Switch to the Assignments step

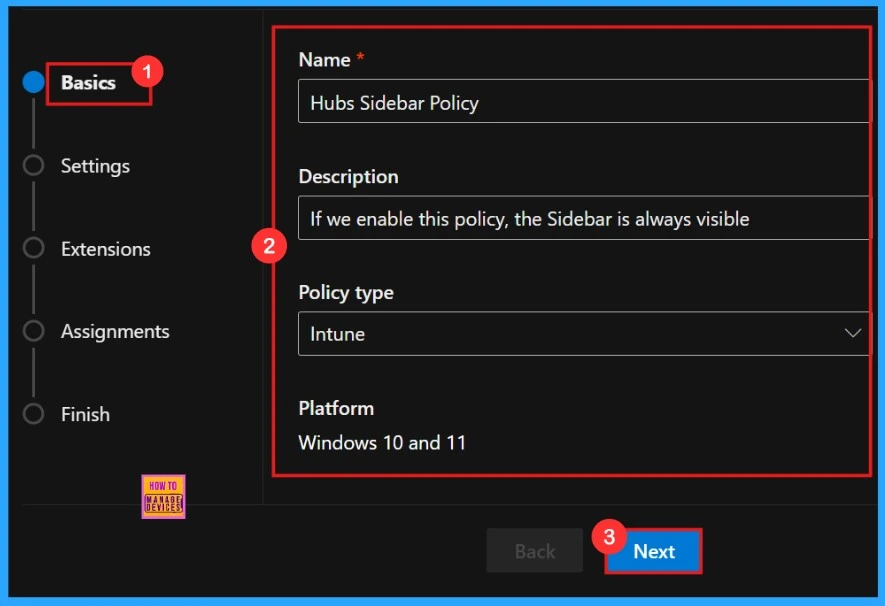[x=115, y=331]
